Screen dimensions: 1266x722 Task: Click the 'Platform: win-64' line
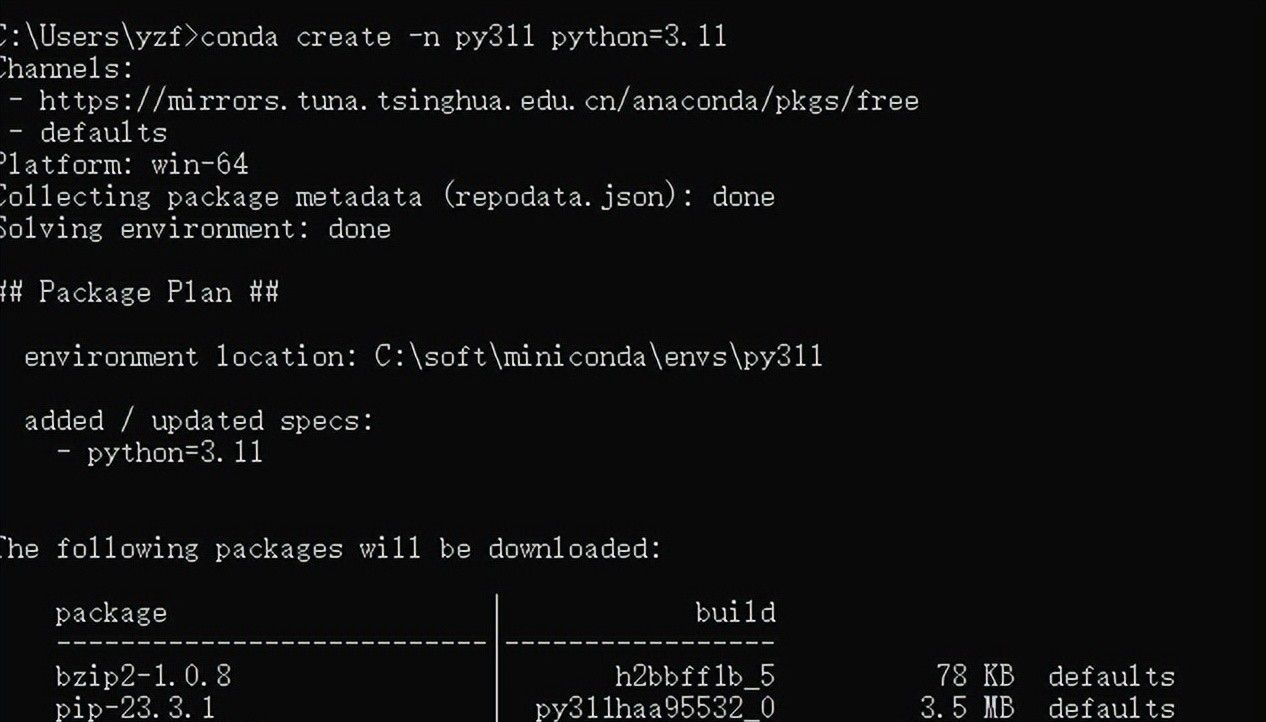click(123, 165)
